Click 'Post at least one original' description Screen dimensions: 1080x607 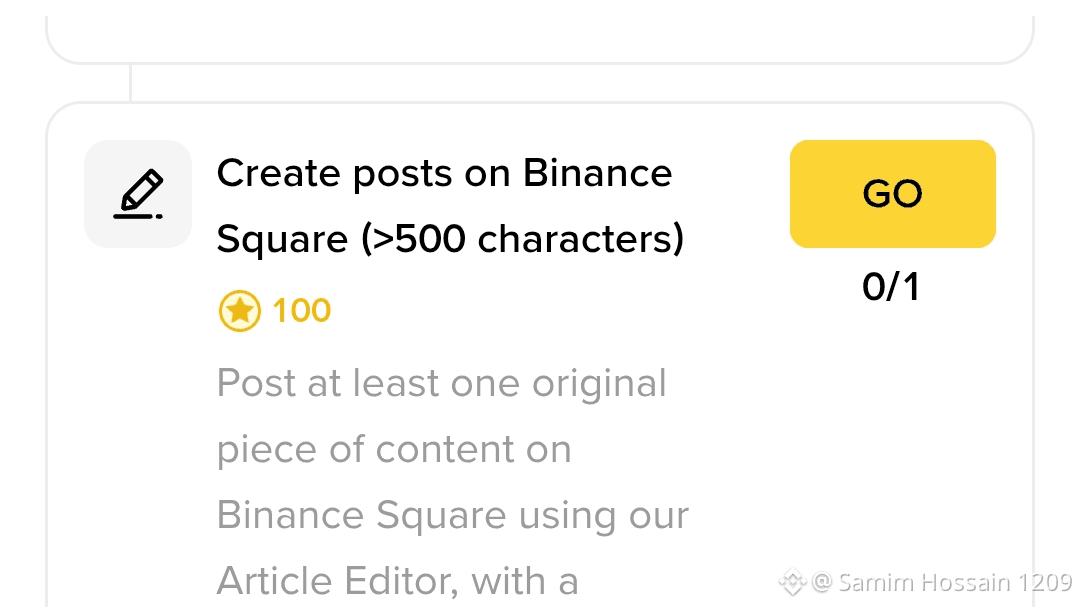441,383
